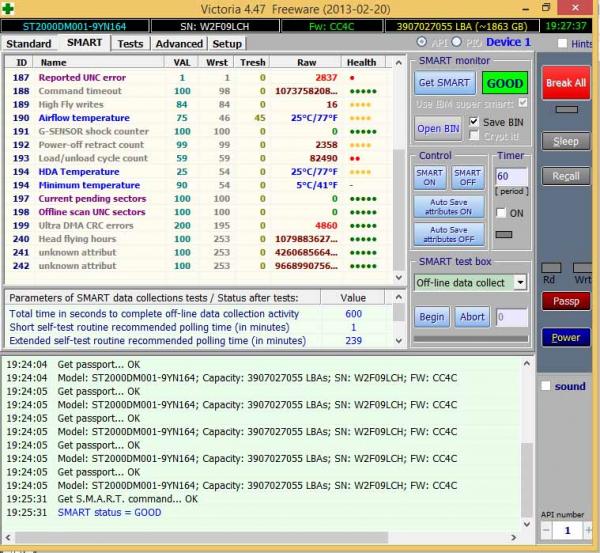600x553 pixels.
Task: Toggle the sound checkbox
Action: click(545, 386)
